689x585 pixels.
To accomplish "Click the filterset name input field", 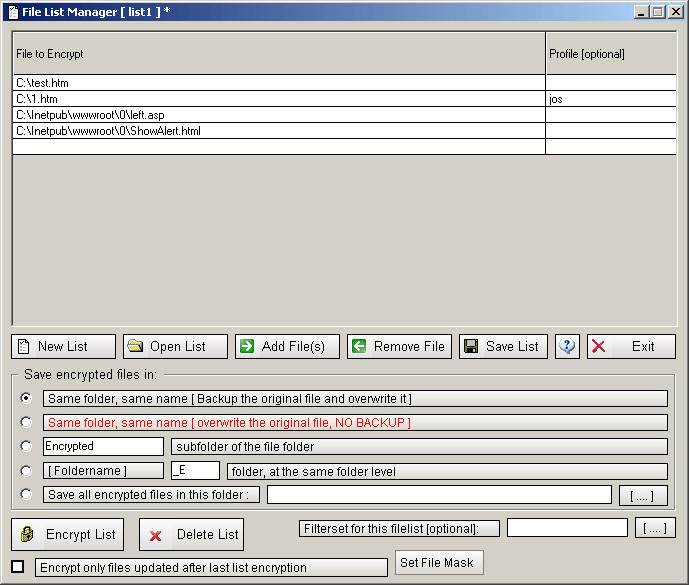I will pyautogui.click(x=567, y=528).
